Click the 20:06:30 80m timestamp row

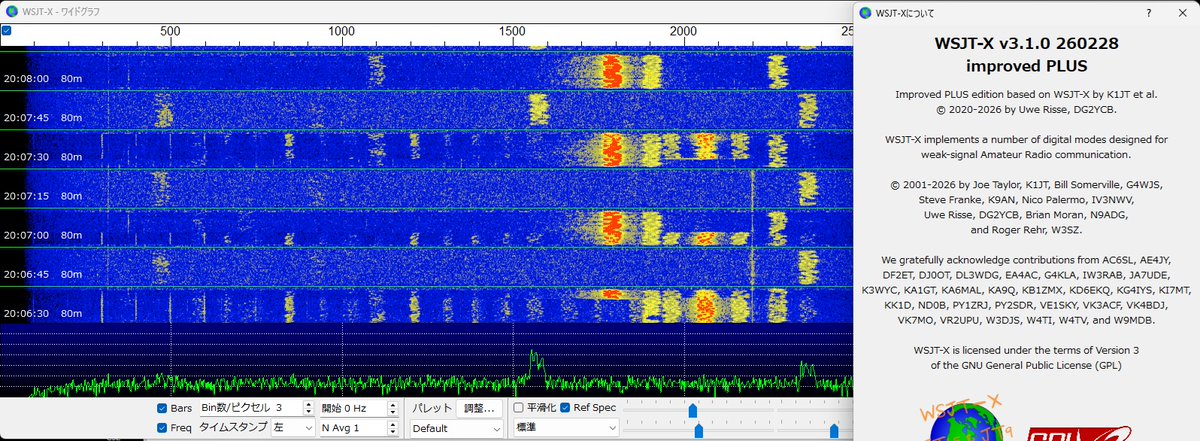coord(43,313)
